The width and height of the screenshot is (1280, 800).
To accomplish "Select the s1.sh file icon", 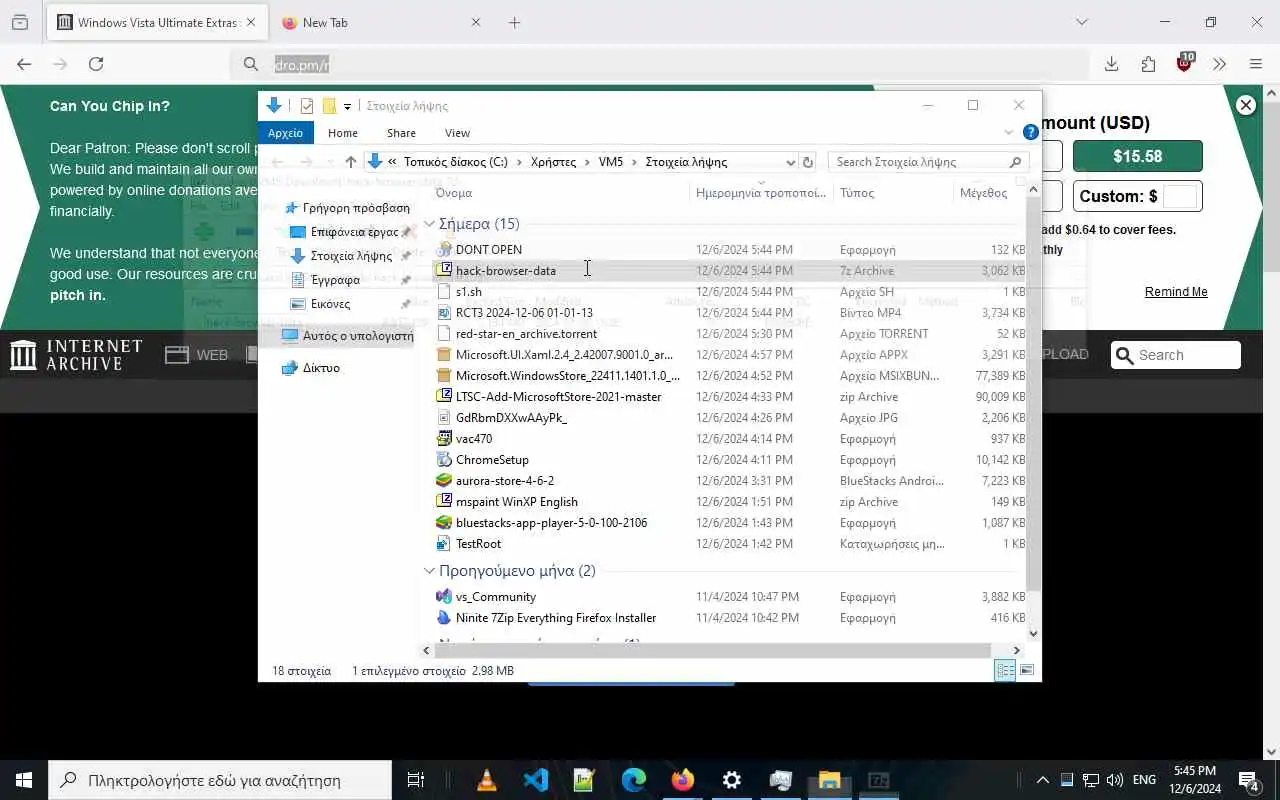I will 445,291.
